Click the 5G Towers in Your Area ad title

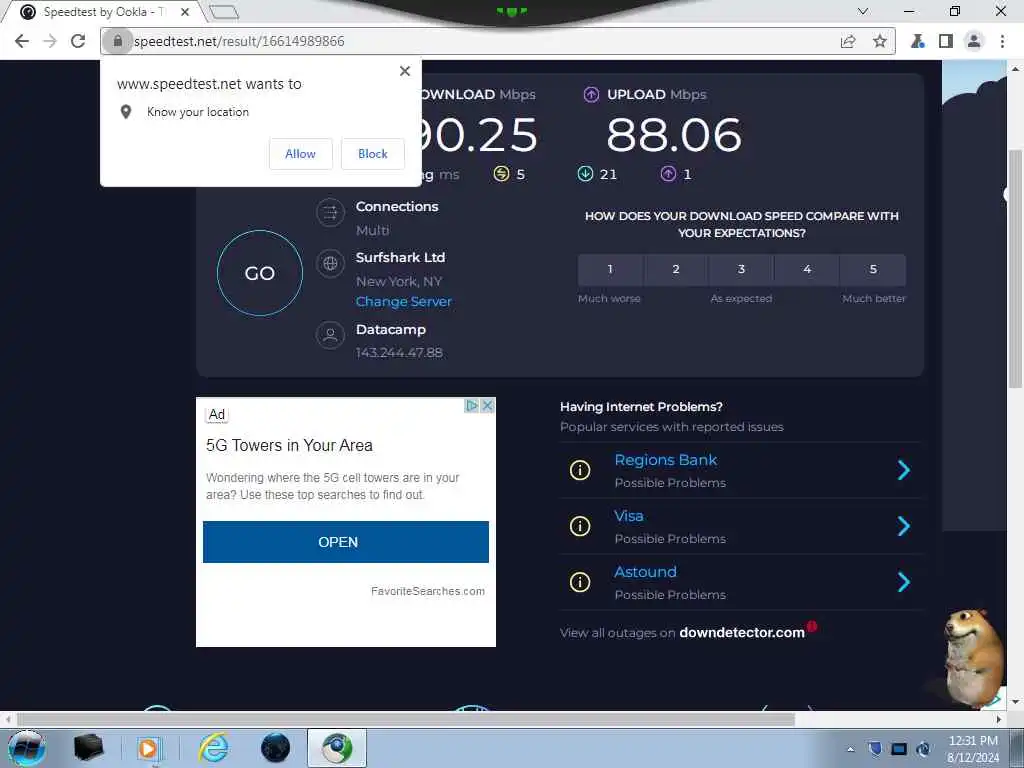click(x=289, y=445)
